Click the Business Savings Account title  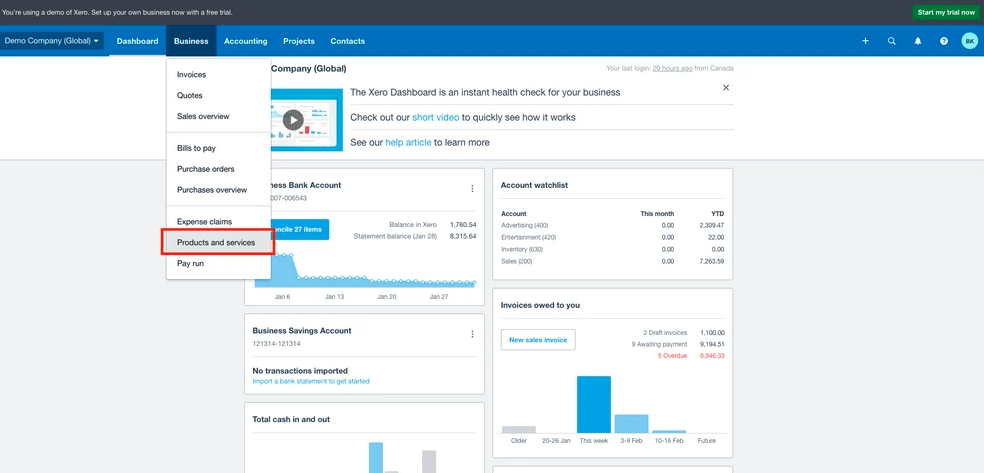click(x=302, y=331)
